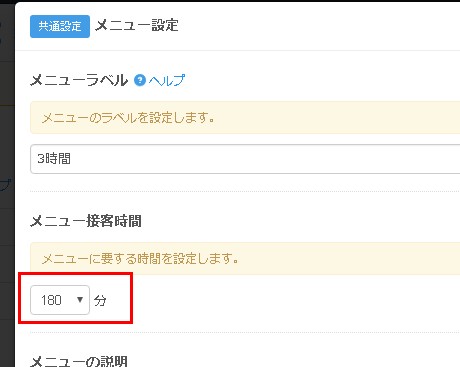Image resolution: width=460 pixels, height=367 pixels.
Task: Click the メニュー設定 dialog title text
Action: [137, 25]
